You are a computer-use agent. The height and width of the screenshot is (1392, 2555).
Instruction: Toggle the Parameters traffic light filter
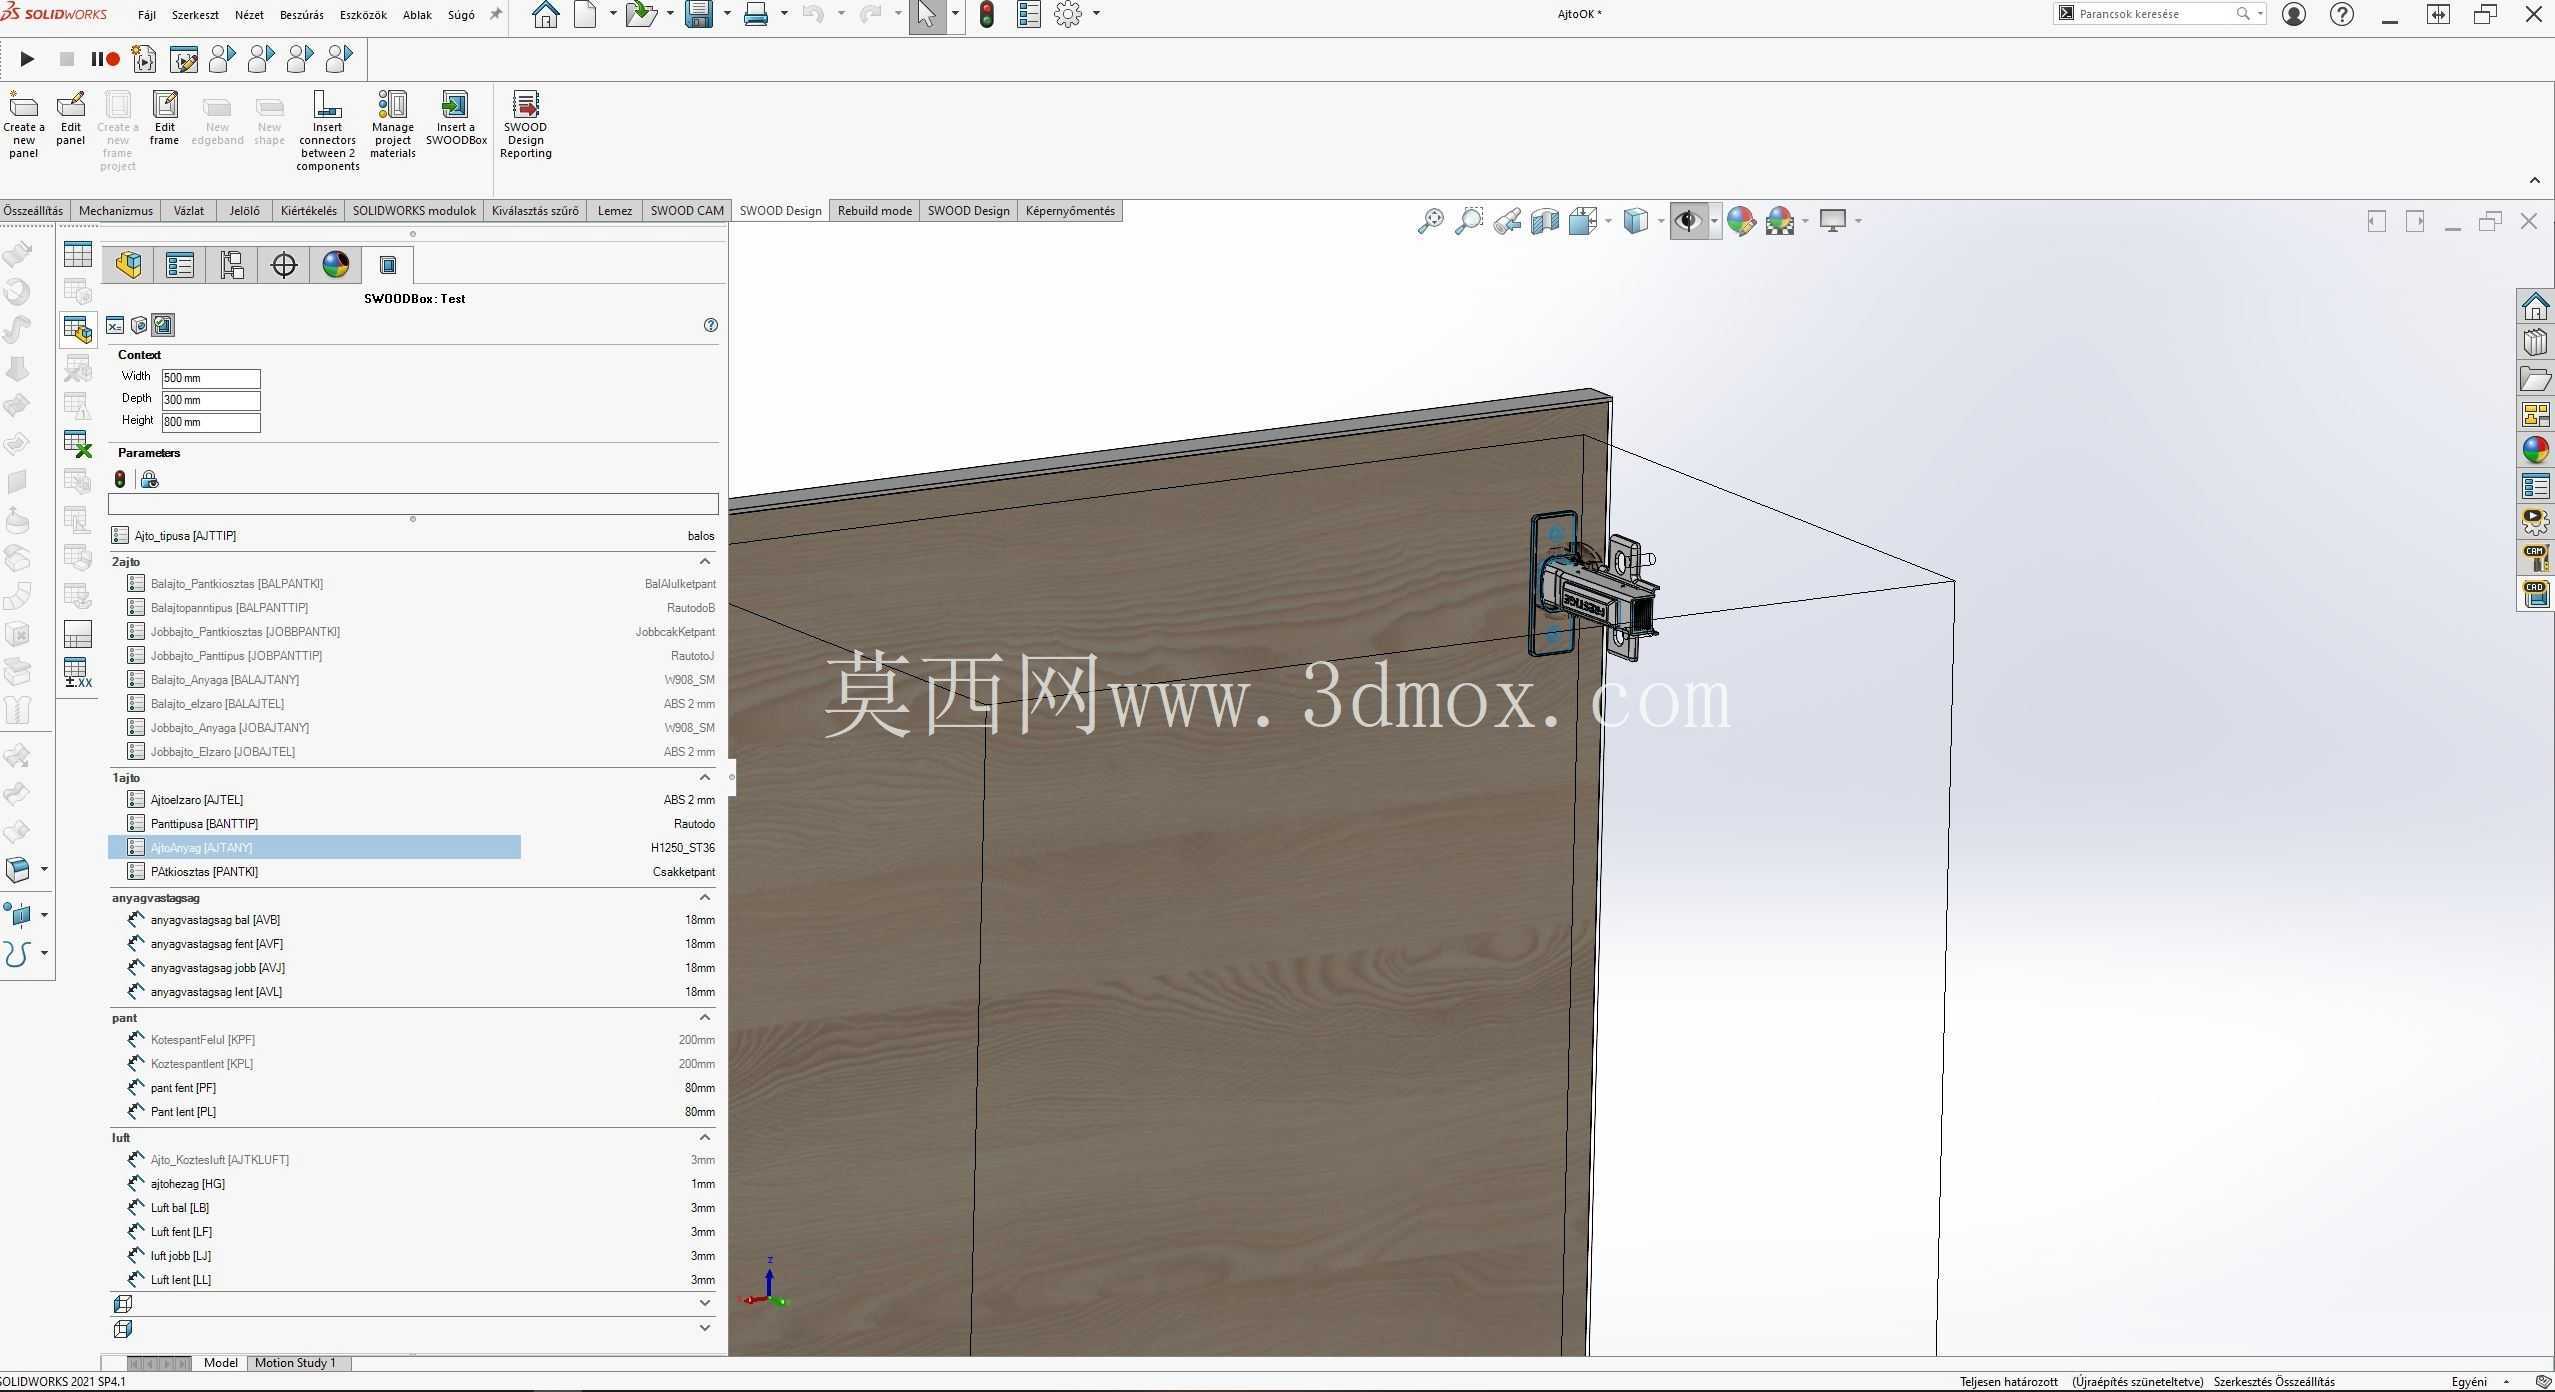120,480
